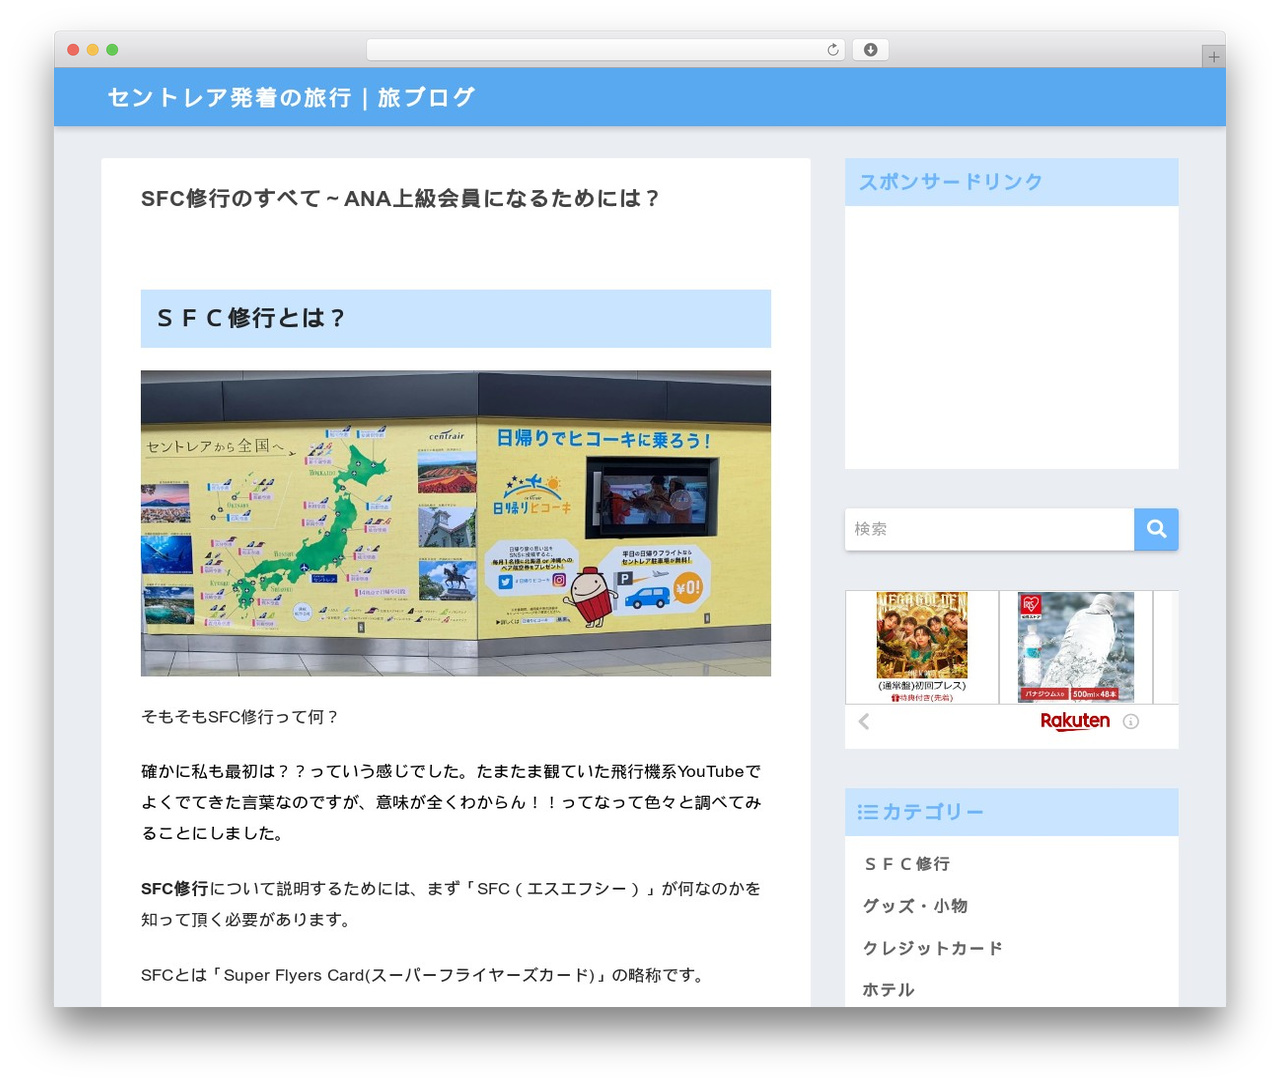
Task: Click the yellow minimize window button
Action: click(x=93, y=50)
